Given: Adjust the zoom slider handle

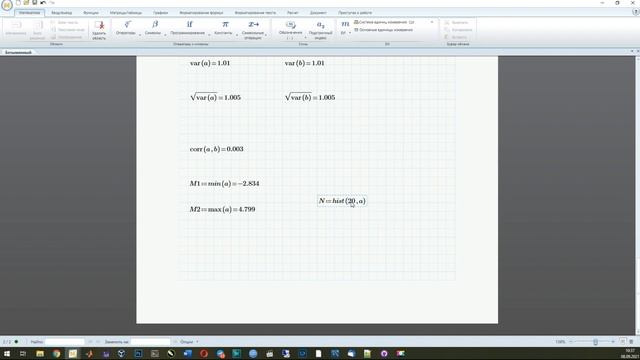Looking at the screenshot, I should pos(595,342).
